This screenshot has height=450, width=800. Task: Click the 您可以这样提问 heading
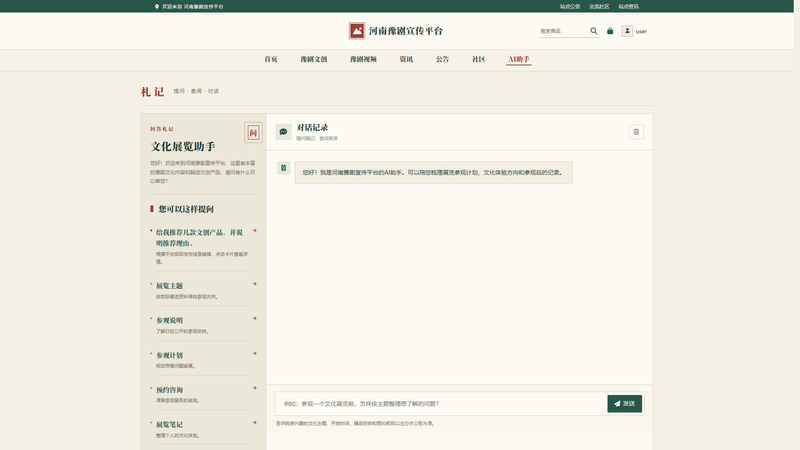[x=186, y=209]
